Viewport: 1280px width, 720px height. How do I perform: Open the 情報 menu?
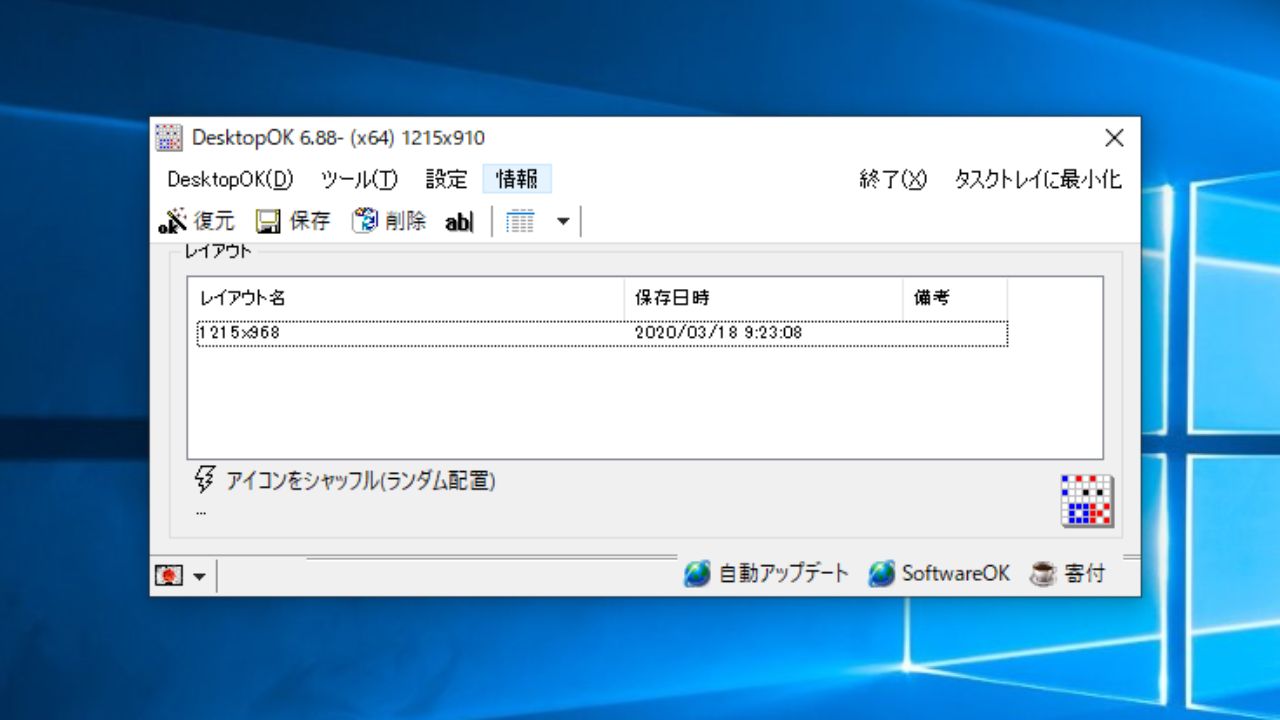point(517,179)
